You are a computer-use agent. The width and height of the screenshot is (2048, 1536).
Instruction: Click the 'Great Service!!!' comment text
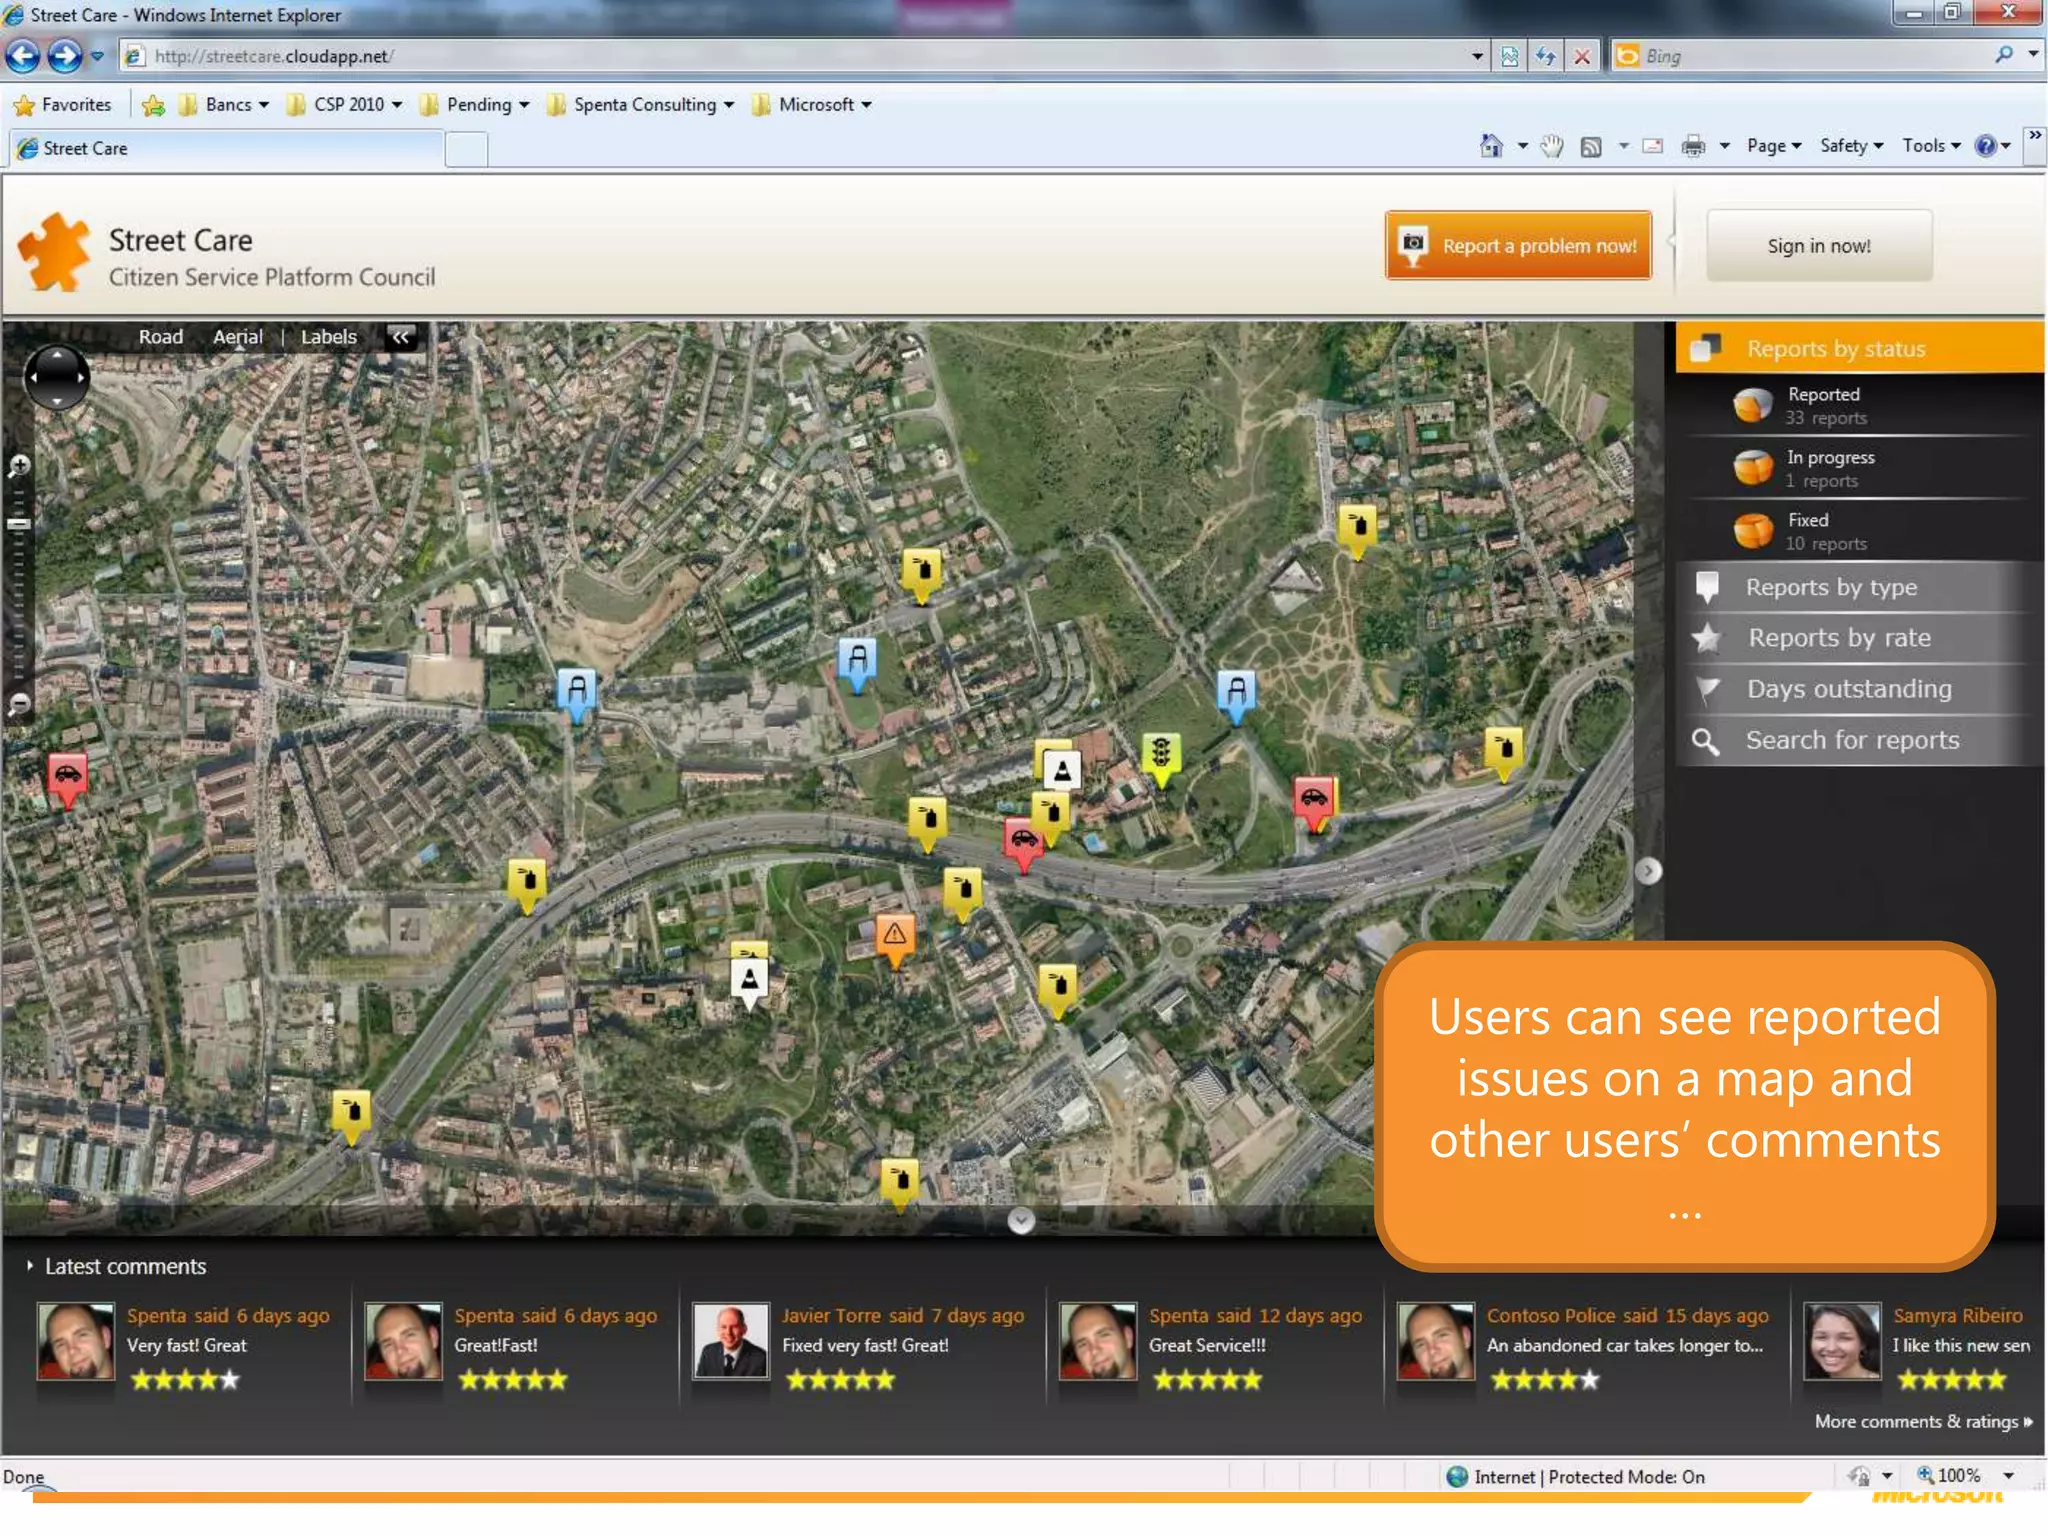1207,1345
